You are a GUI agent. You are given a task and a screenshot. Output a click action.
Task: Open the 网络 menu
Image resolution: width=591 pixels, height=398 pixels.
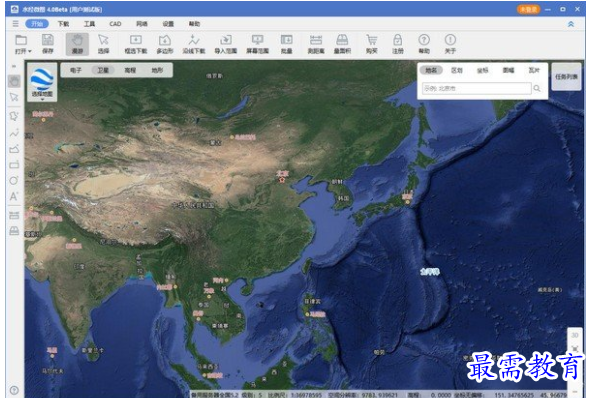[x=142, y=24]
